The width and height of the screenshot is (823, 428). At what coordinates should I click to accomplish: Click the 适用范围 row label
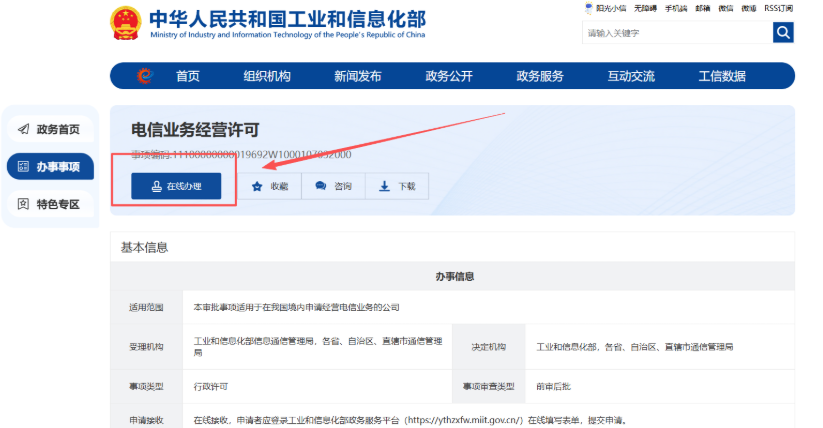(x=146, y=307)
